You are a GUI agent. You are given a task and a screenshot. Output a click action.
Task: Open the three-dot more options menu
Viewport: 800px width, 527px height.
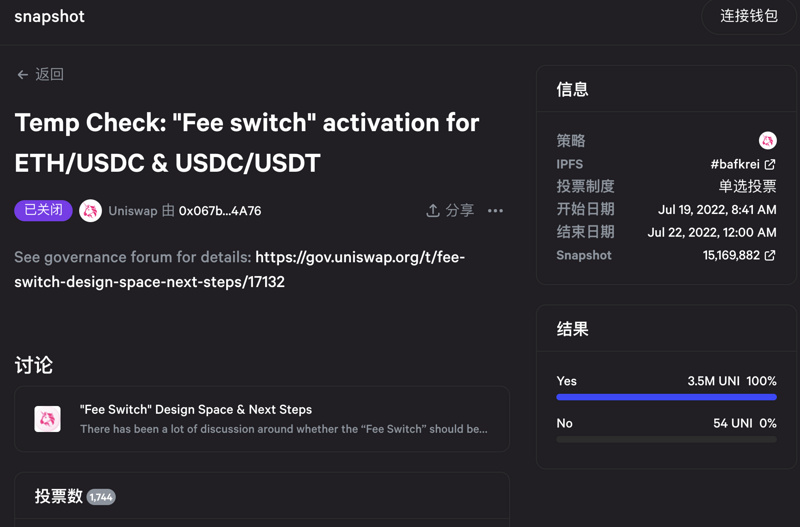495,211
